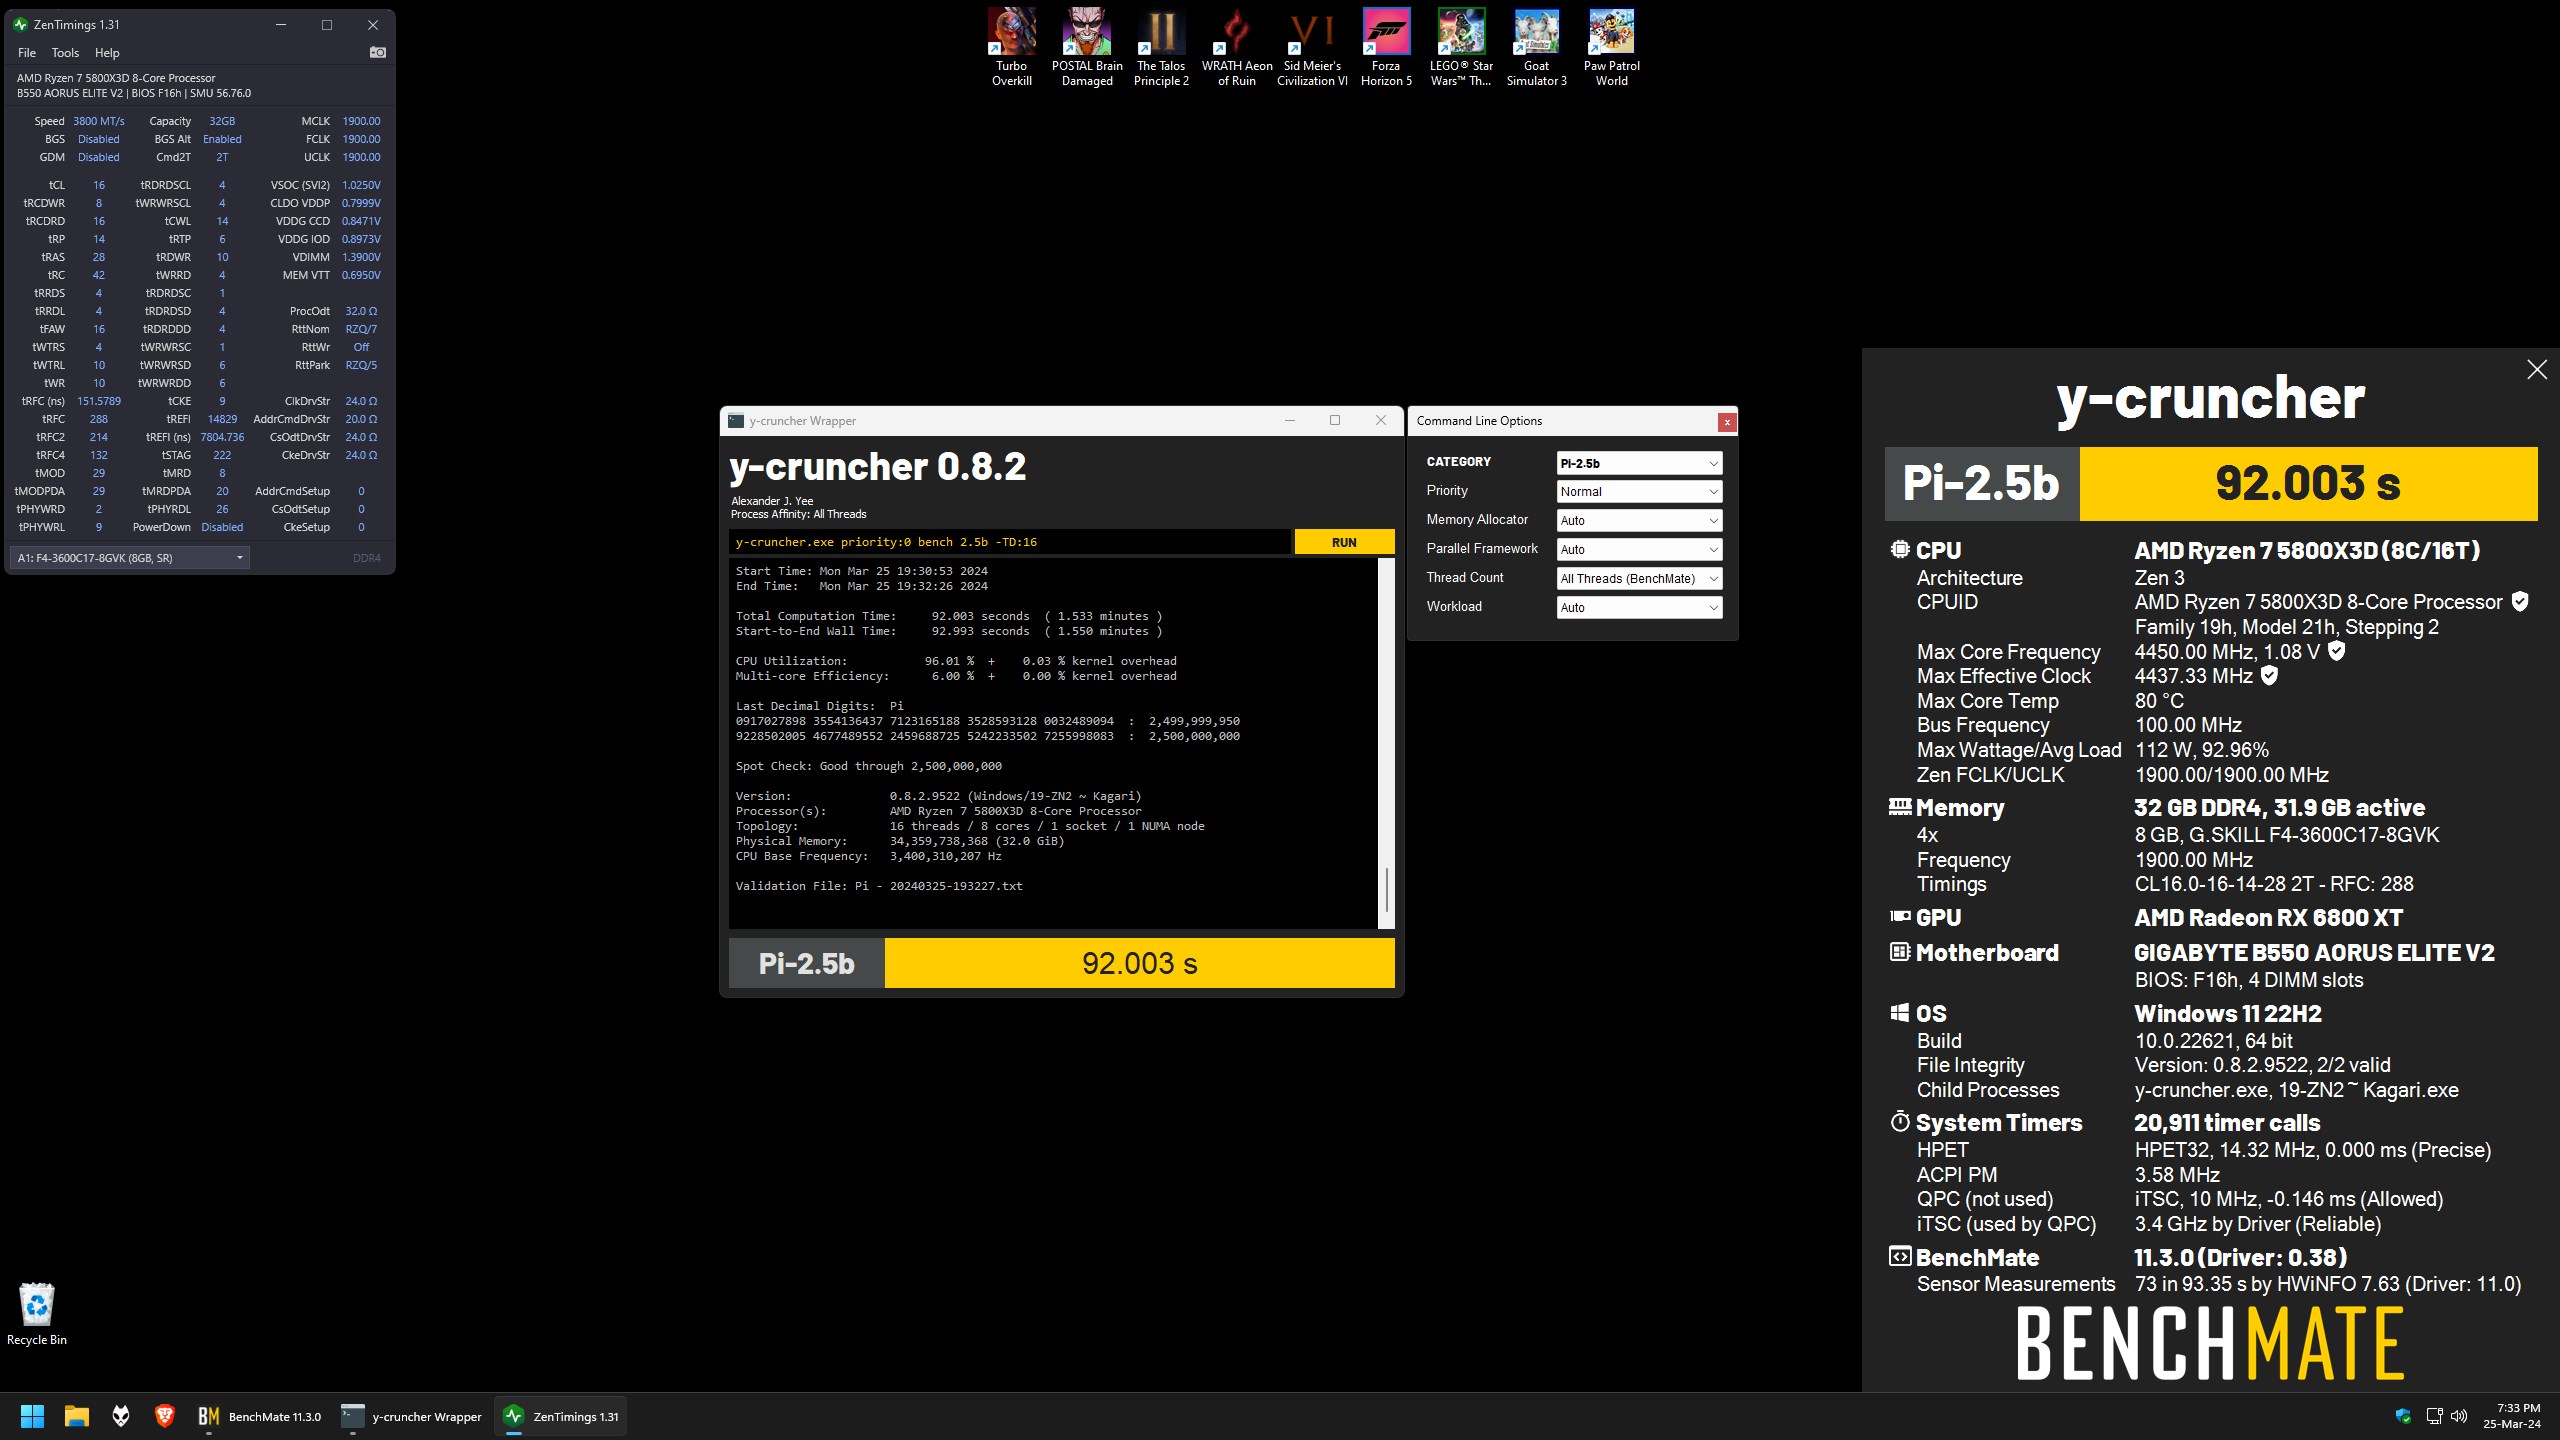Click the Speed 3800 MT/s value
Image resolution: width=2560 pixels, height=1440 pixels.
pyautogui.click(x=99, y=121)
